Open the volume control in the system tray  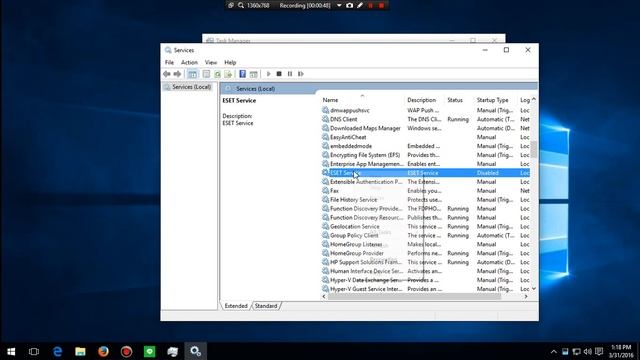click(587, 351)
